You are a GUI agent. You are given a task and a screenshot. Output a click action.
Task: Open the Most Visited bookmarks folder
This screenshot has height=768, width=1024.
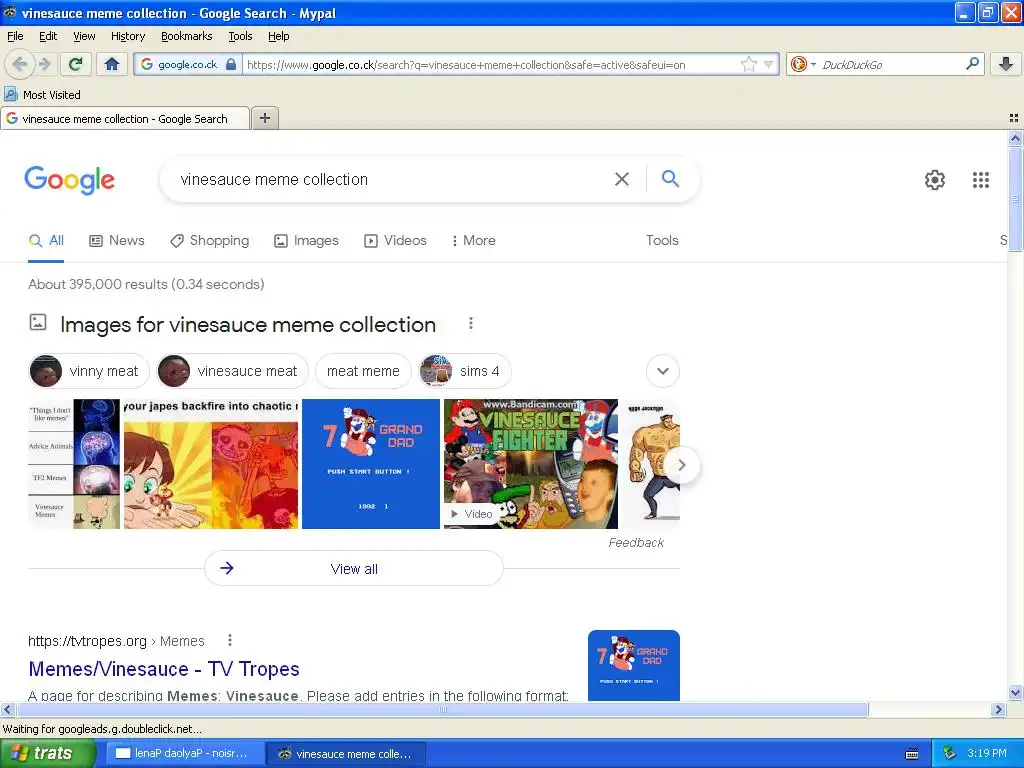coord(43,95)
